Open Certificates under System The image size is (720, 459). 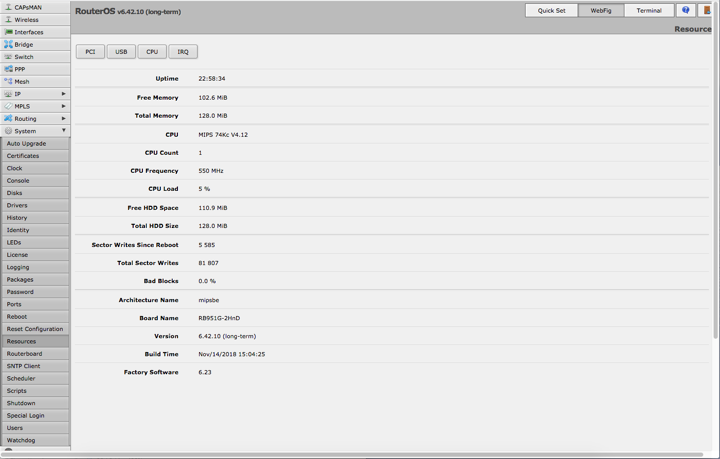click(35, 156)
